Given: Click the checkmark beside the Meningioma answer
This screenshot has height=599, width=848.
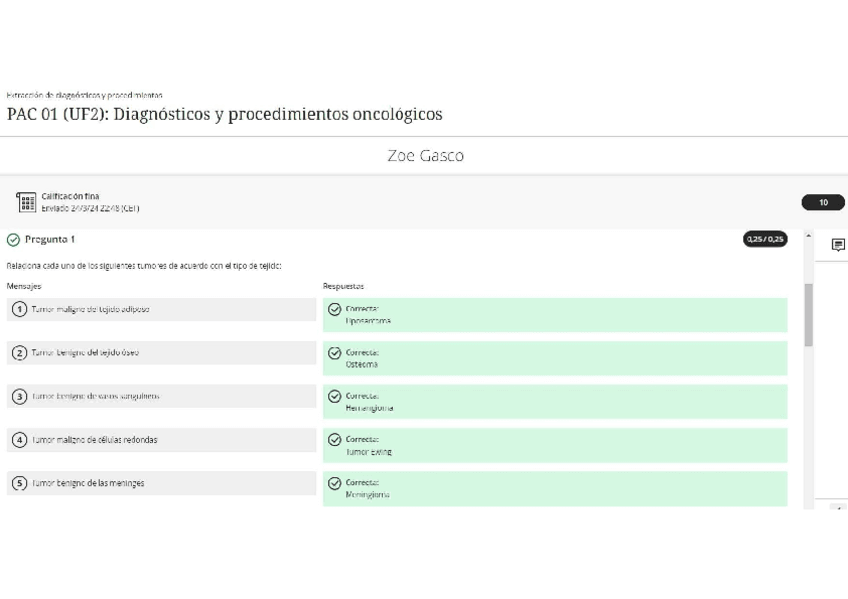Looking at the screenshot, I should [335, 483].
